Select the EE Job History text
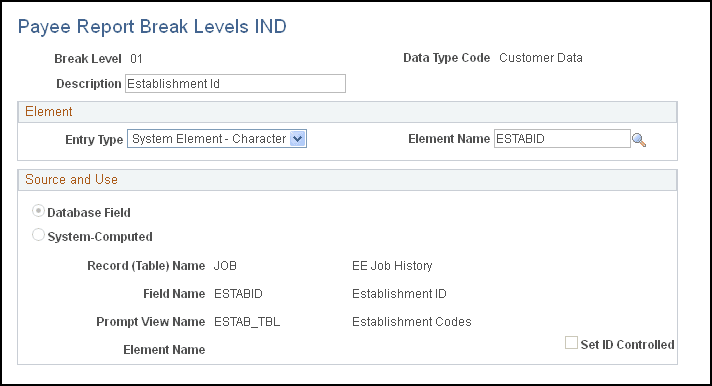Viewport: 712px width, 386px height. (392, 266)
